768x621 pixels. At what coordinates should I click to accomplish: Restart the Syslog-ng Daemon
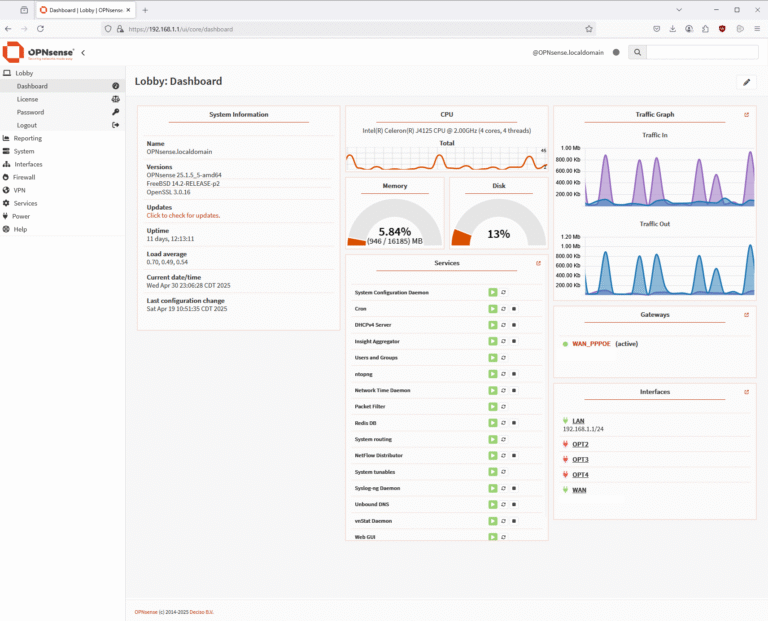tap(504, 488)
